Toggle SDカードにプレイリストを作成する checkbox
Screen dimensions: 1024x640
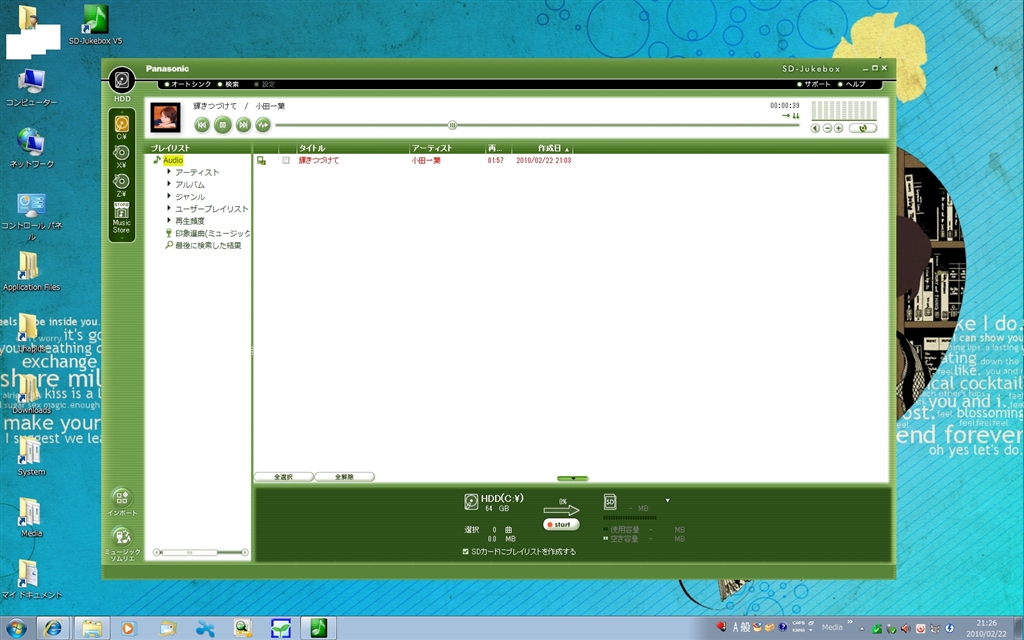coord(466,551)
